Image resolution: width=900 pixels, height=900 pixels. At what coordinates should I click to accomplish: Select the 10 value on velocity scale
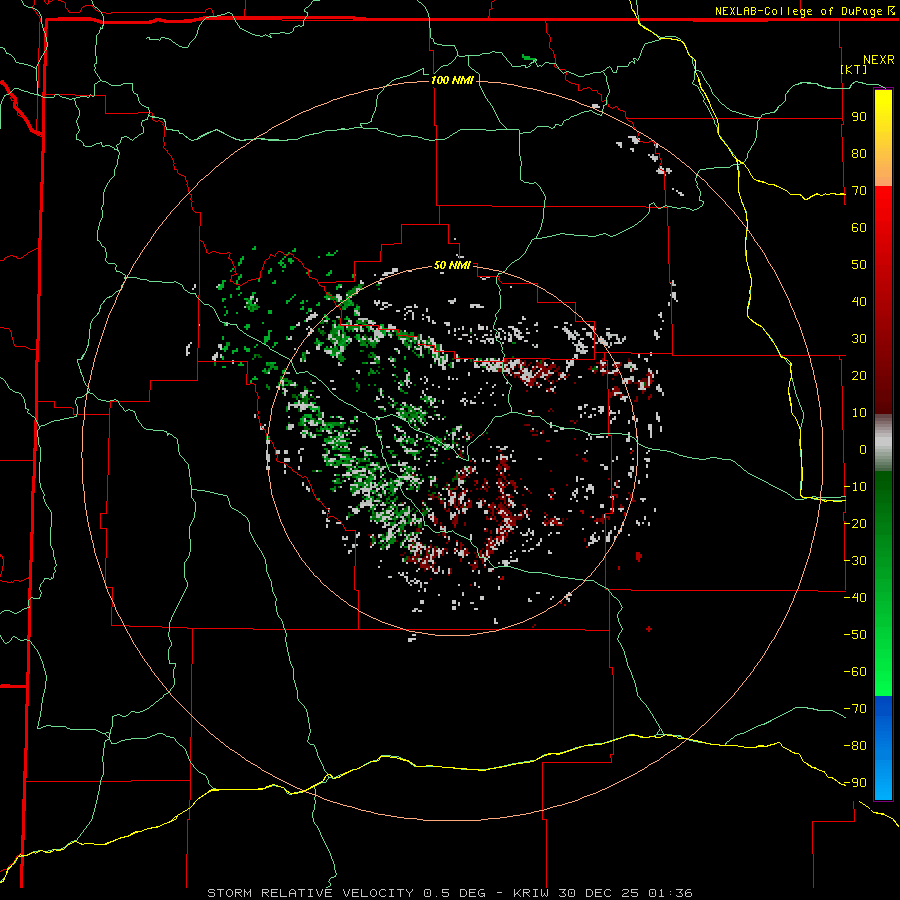pyautogui.click(x=859, y=413)
